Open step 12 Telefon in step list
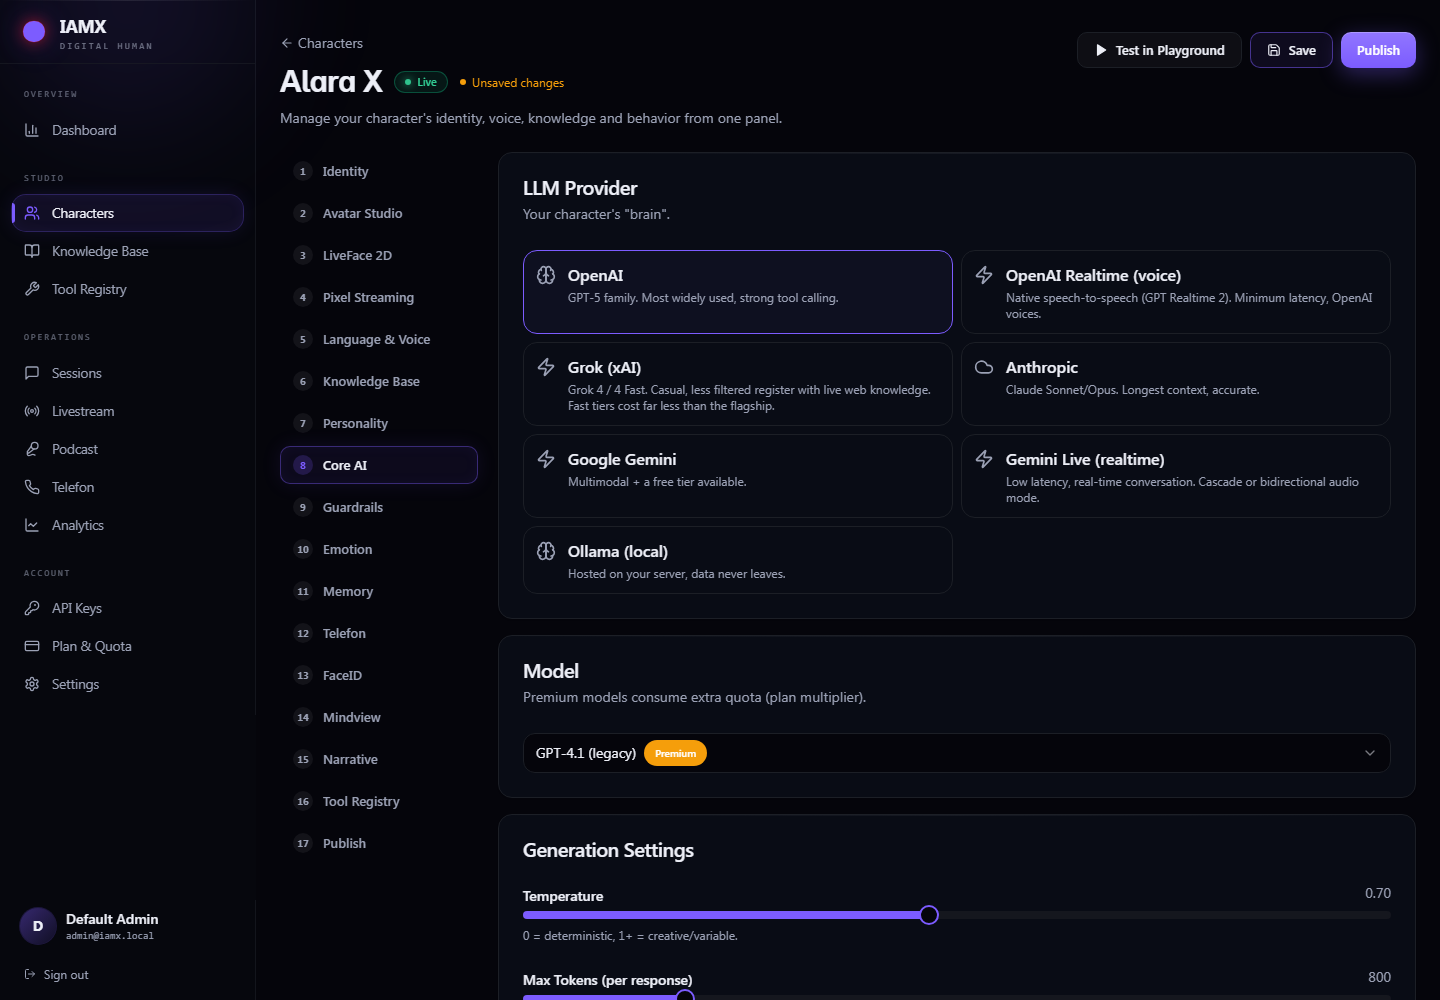The image size is (1440, 1000). tap(378, 633)
